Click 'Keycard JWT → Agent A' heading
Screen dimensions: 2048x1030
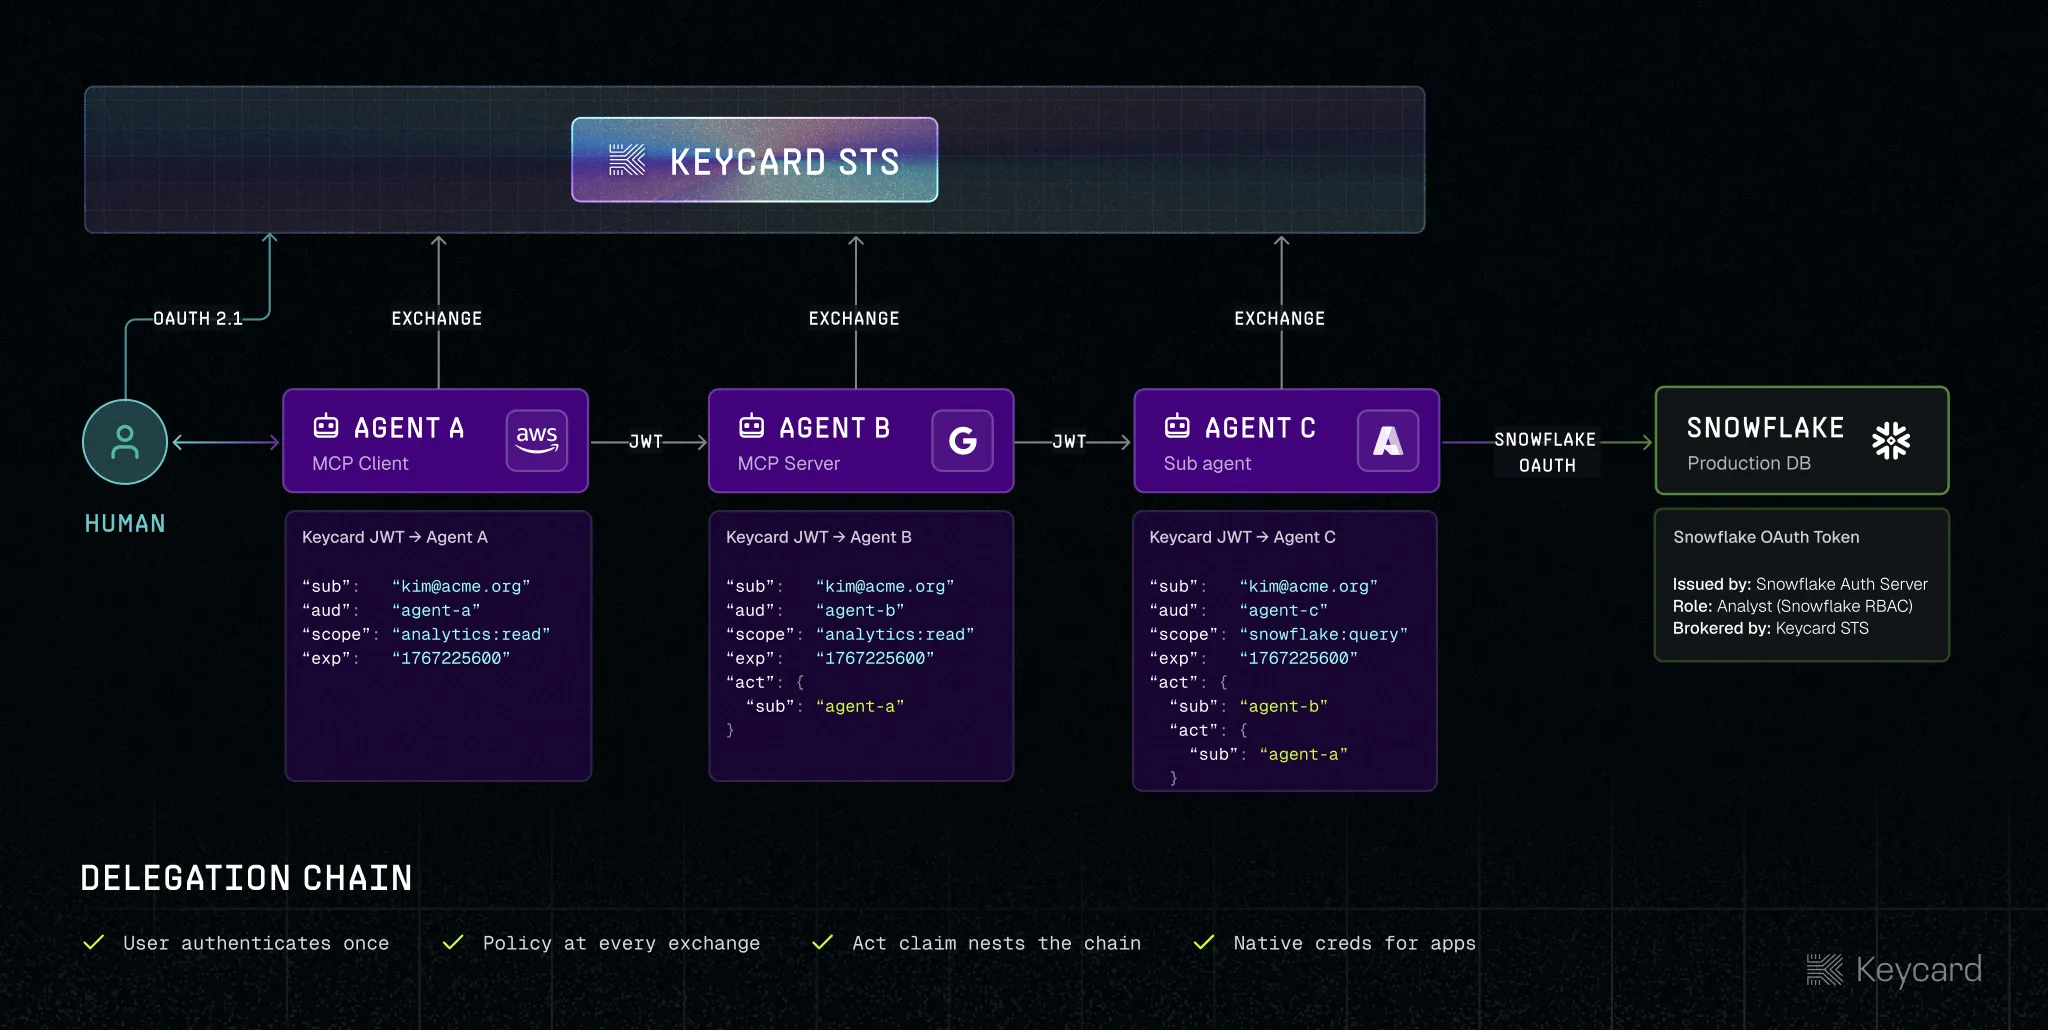click(395, 537)
